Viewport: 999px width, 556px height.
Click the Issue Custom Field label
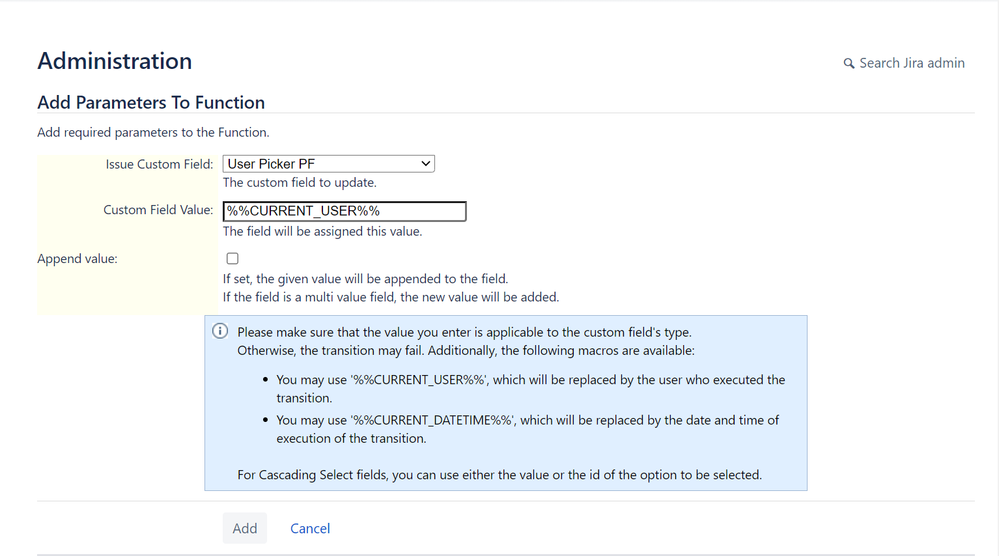(159, 164)
